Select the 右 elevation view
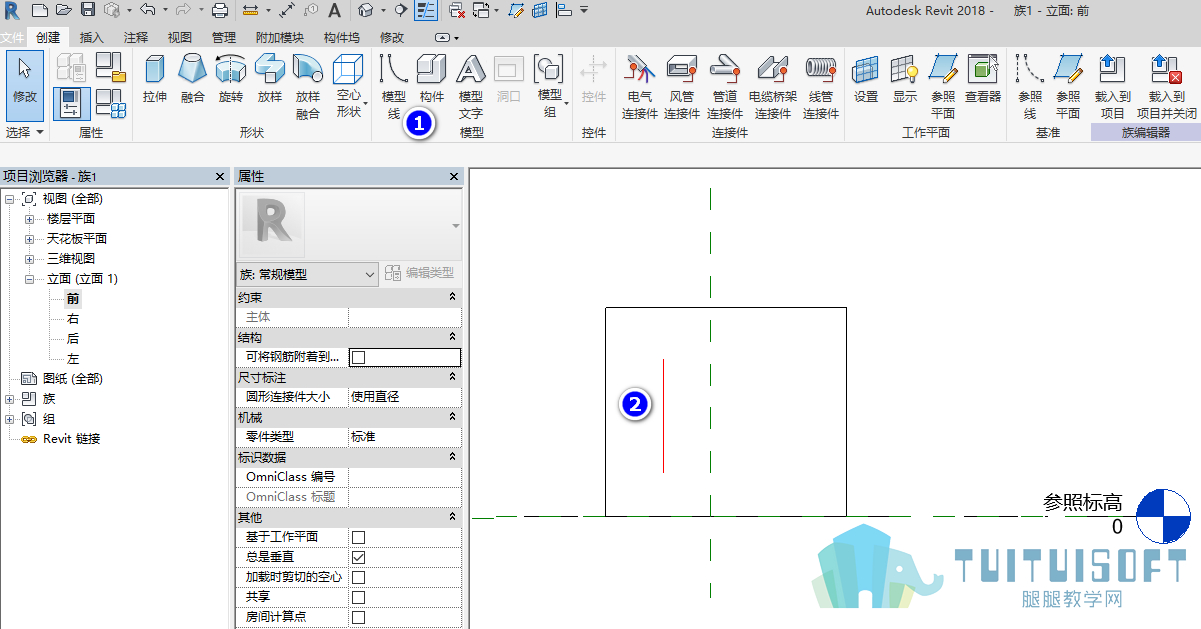 pyautogui.click(x=73, y=318)
